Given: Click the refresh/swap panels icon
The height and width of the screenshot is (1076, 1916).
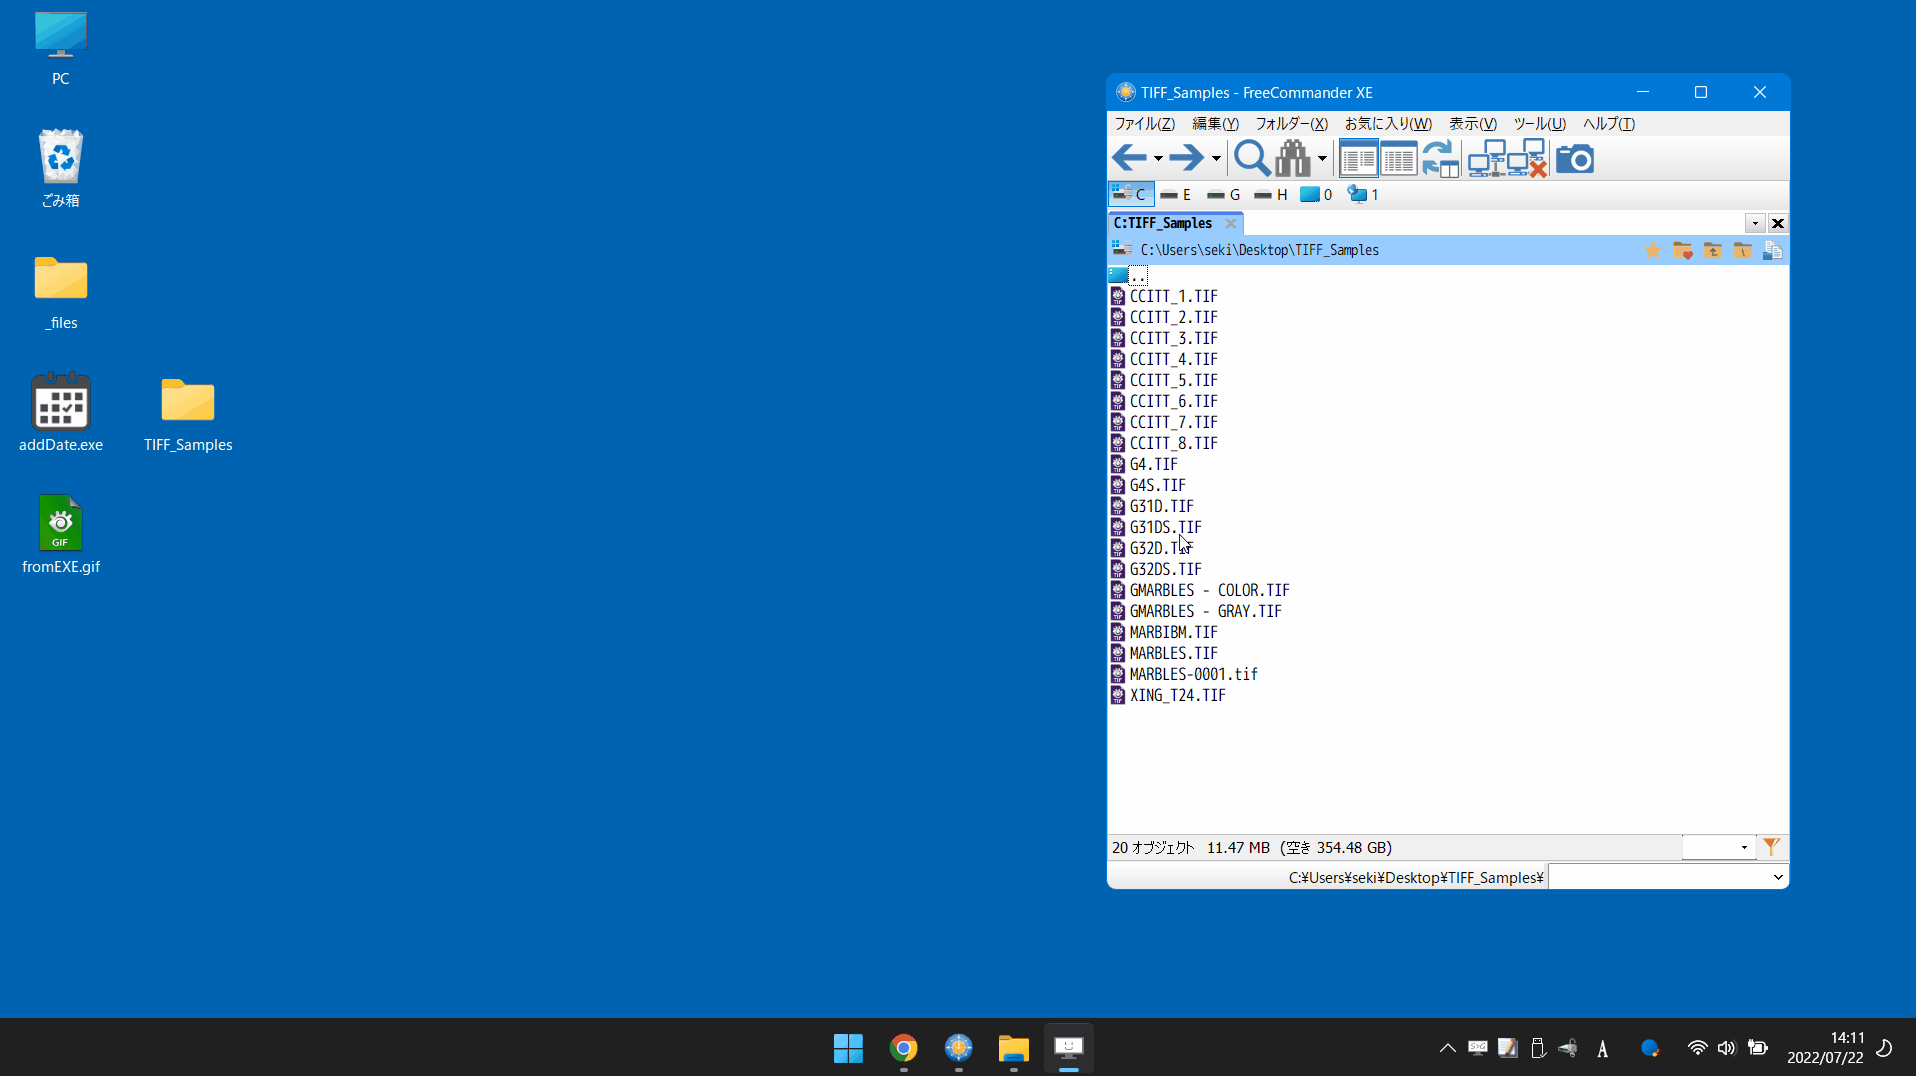Looking at the screenshot, I should [x=1440, y=158].
